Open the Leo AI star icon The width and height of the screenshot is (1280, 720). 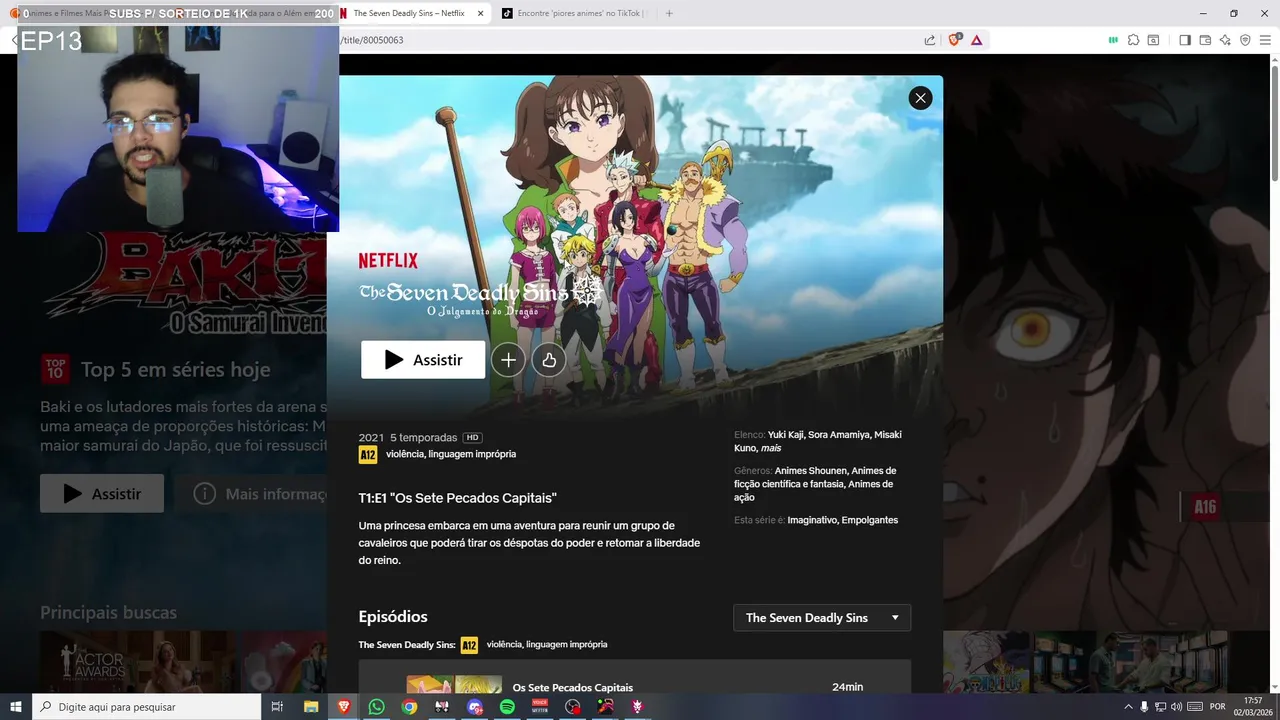click(x=1225, y=40)
